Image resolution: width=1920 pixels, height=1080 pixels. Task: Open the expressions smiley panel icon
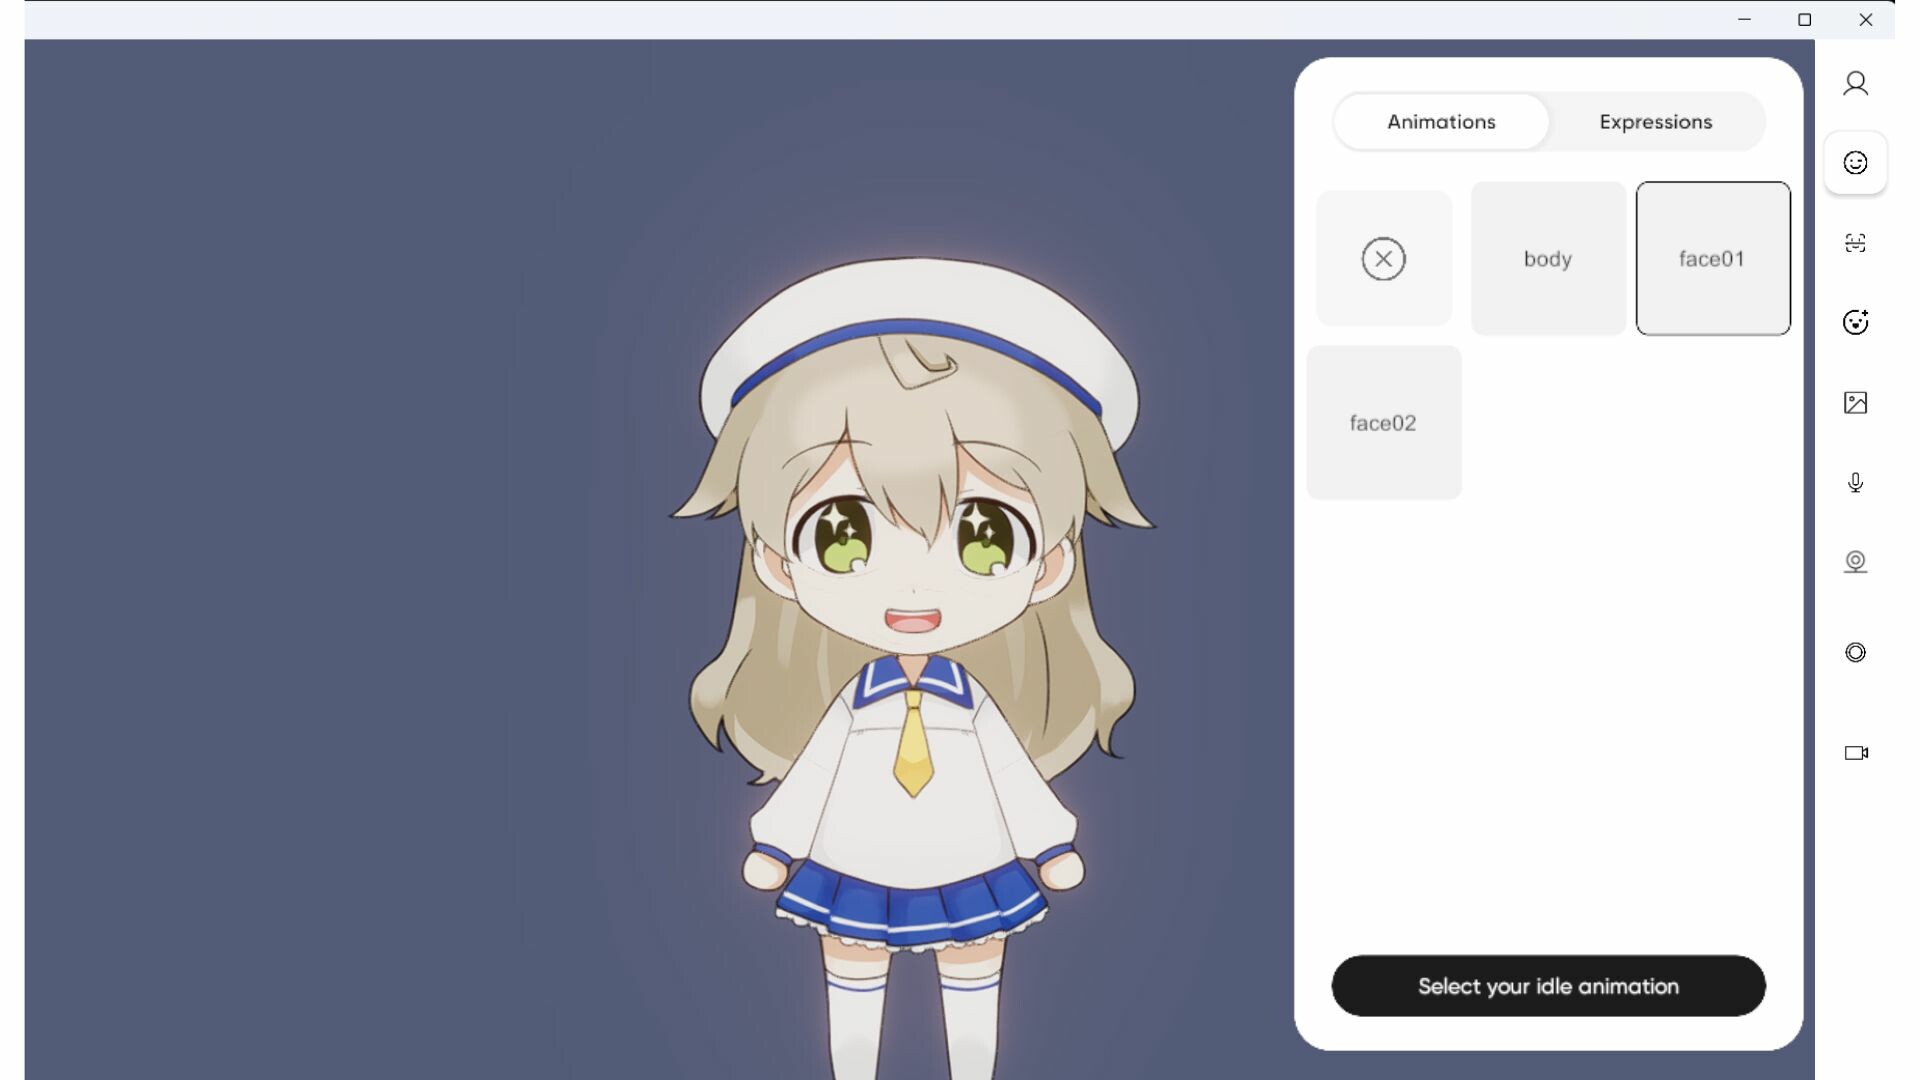point(1856,162)
